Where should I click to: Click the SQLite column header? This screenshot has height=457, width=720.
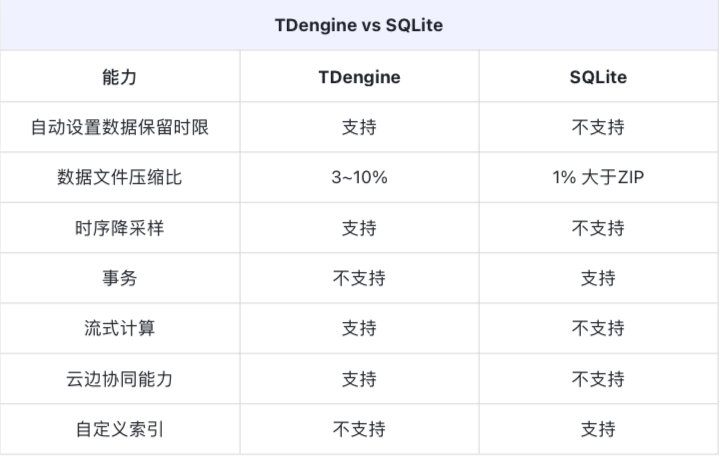coord(598,77)
